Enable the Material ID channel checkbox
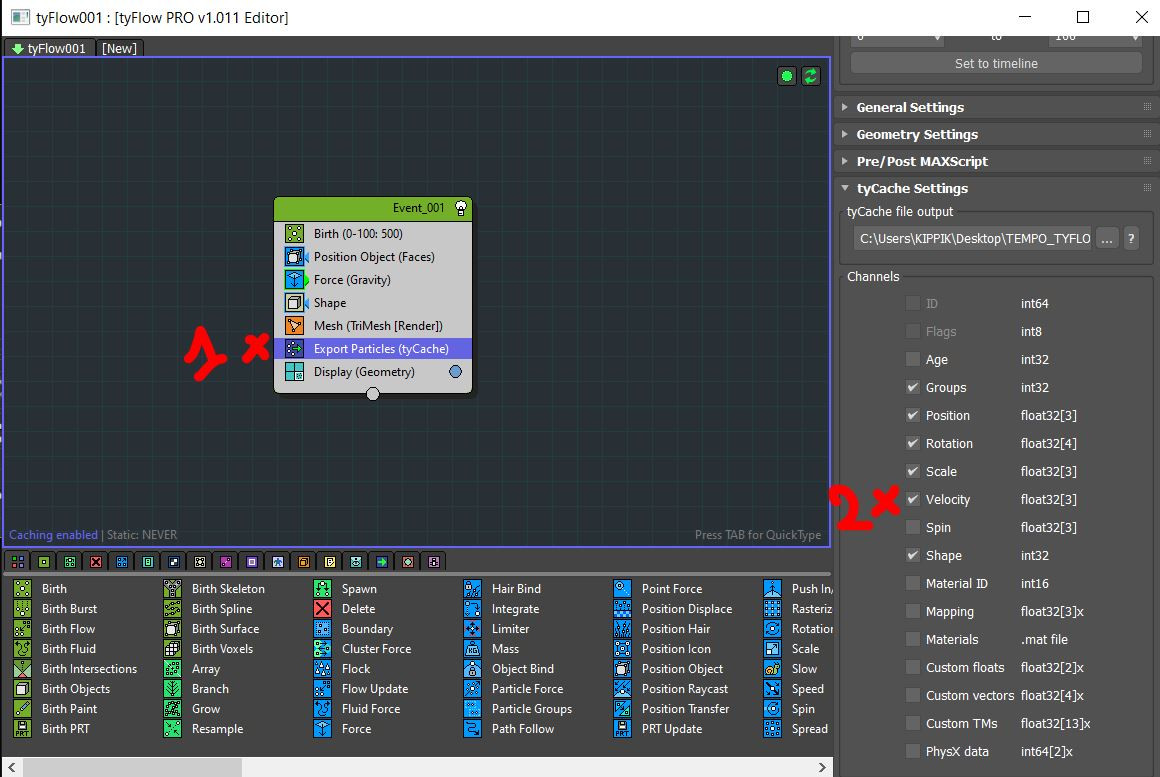The width and height of the screenshot is (1160, 777). point(913,583)
